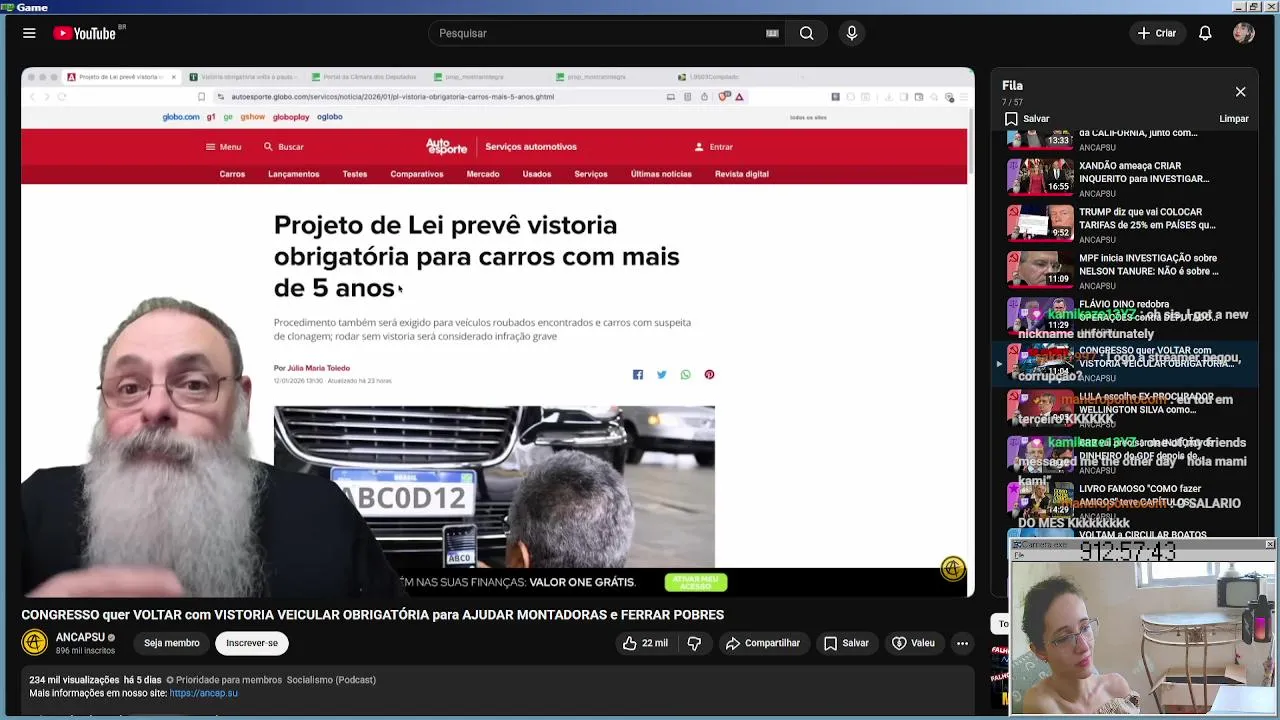
Task: Select Últimas notícias in the nav
Action: point(661,174)
